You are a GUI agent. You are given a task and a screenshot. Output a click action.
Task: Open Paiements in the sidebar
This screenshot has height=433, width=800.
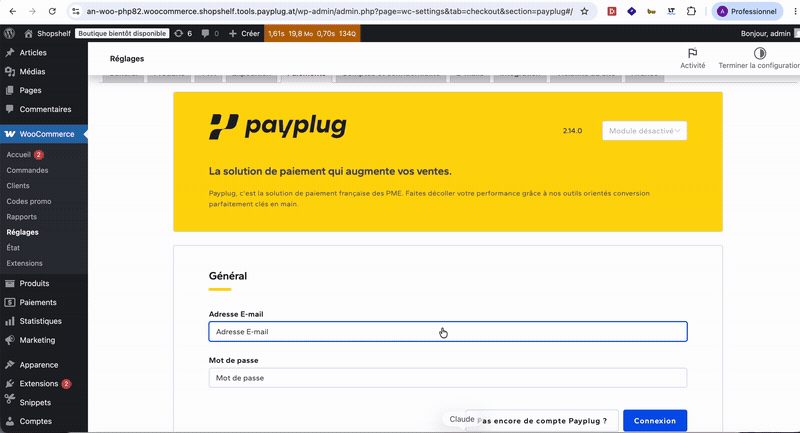pyautogui.click(x=38, y=302)
